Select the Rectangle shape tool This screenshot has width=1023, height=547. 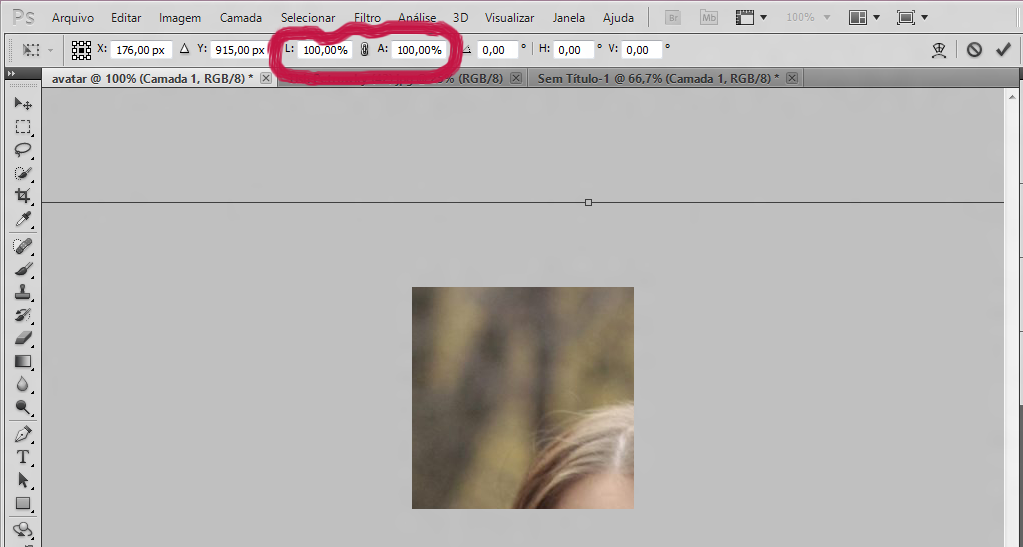[23, 503]
